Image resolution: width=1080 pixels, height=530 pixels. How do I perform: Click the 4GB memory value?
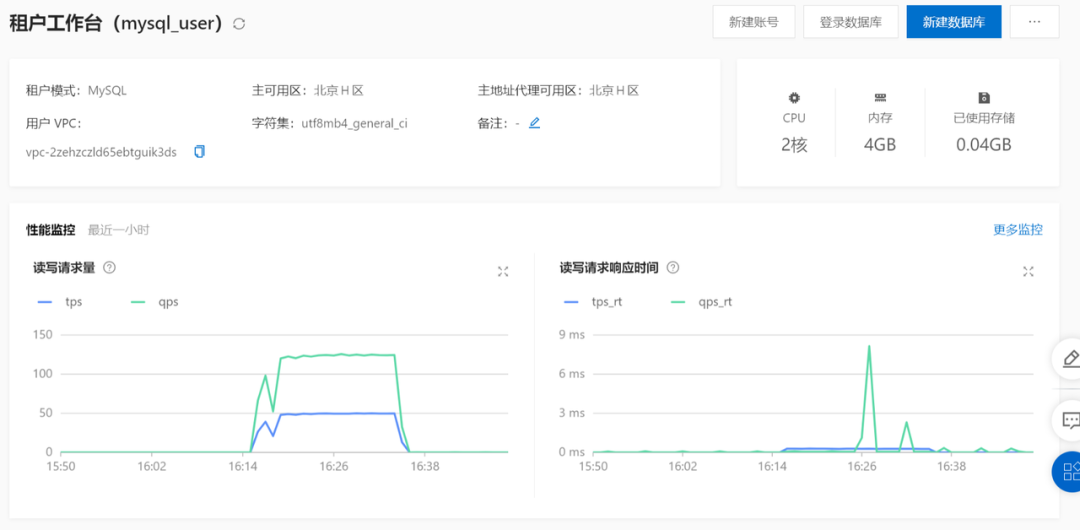880,145
